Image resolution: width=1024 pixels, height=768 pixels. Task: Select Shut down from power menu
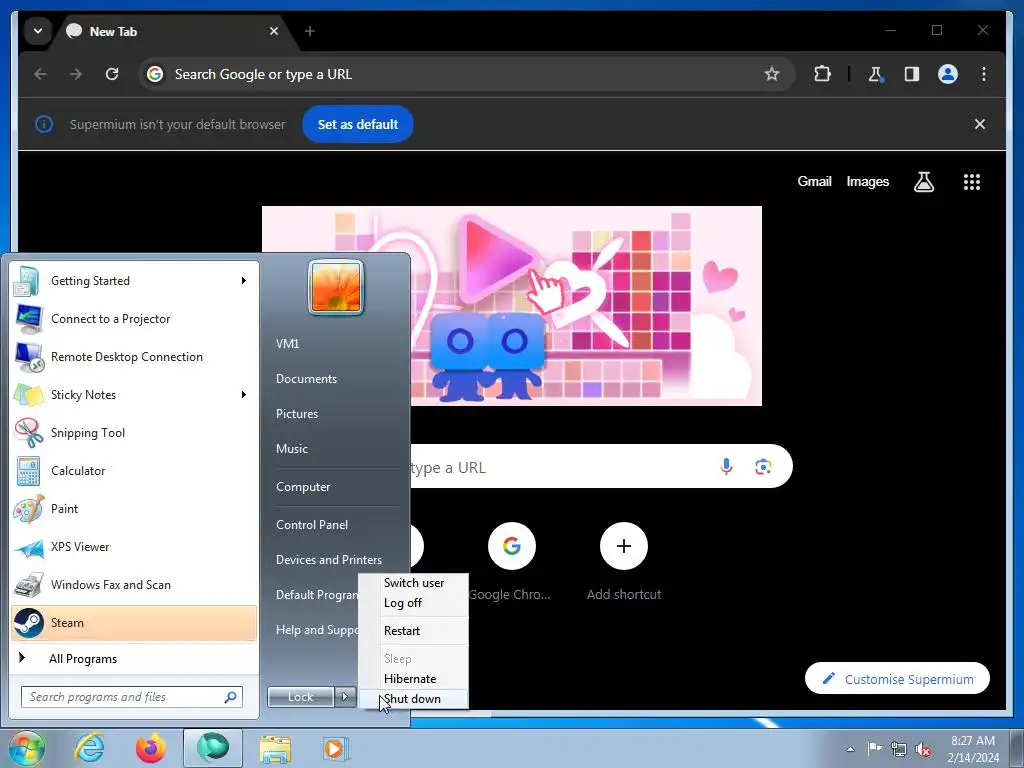click(413, 699)
